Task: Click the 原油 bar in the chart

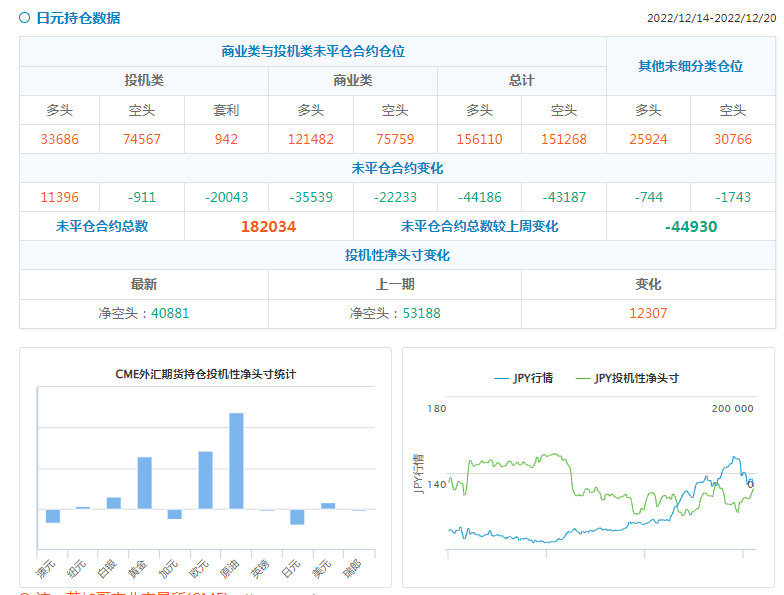Action: [236, 461]
